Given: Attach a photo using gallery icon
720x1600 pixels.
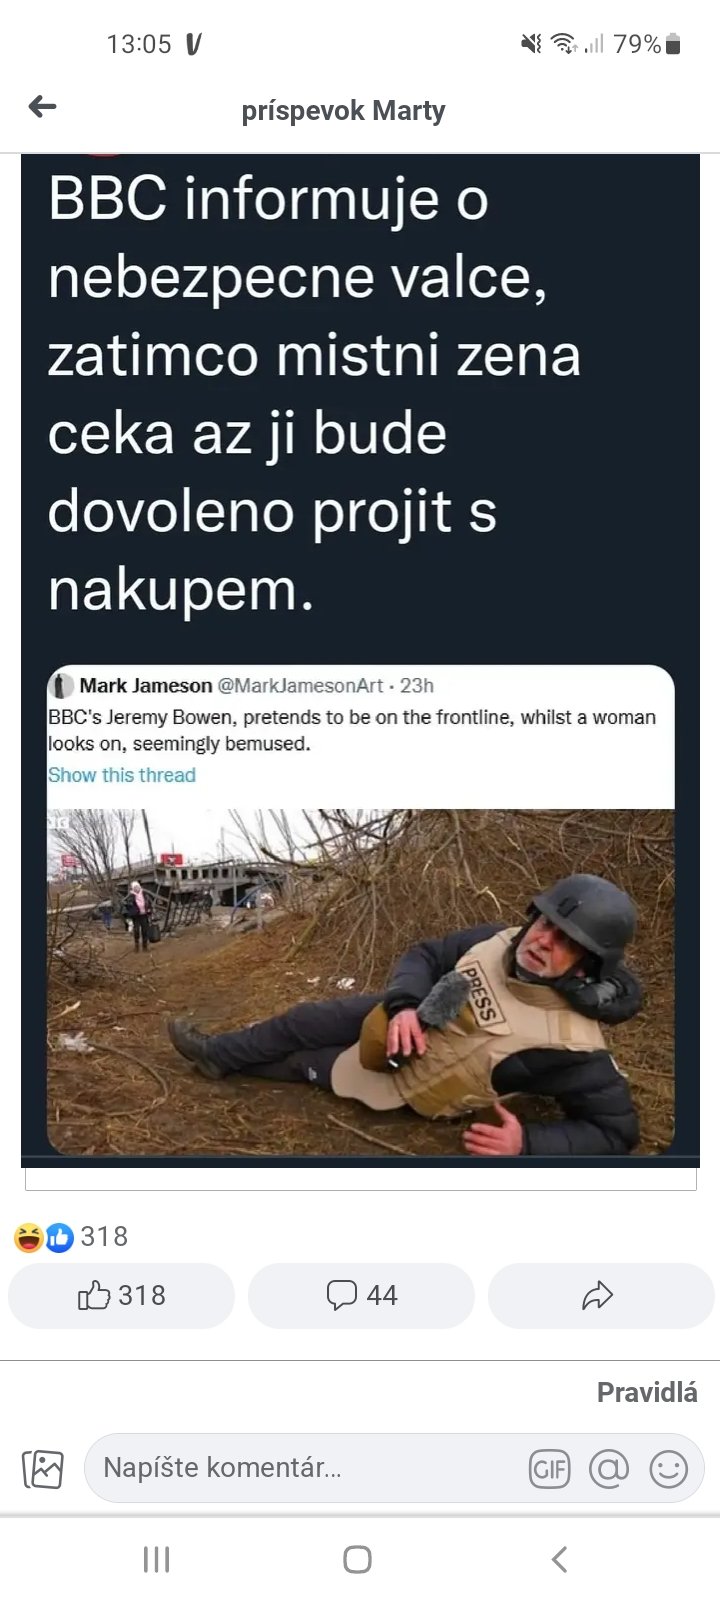Looking at the screenshot, I should click(43, 1469).
